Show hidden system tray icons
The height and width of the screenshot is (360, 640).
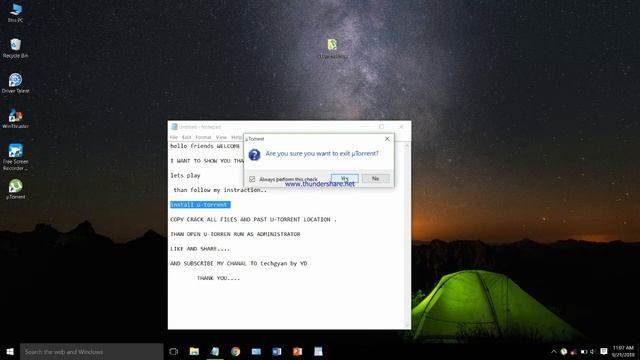[553, 351]
